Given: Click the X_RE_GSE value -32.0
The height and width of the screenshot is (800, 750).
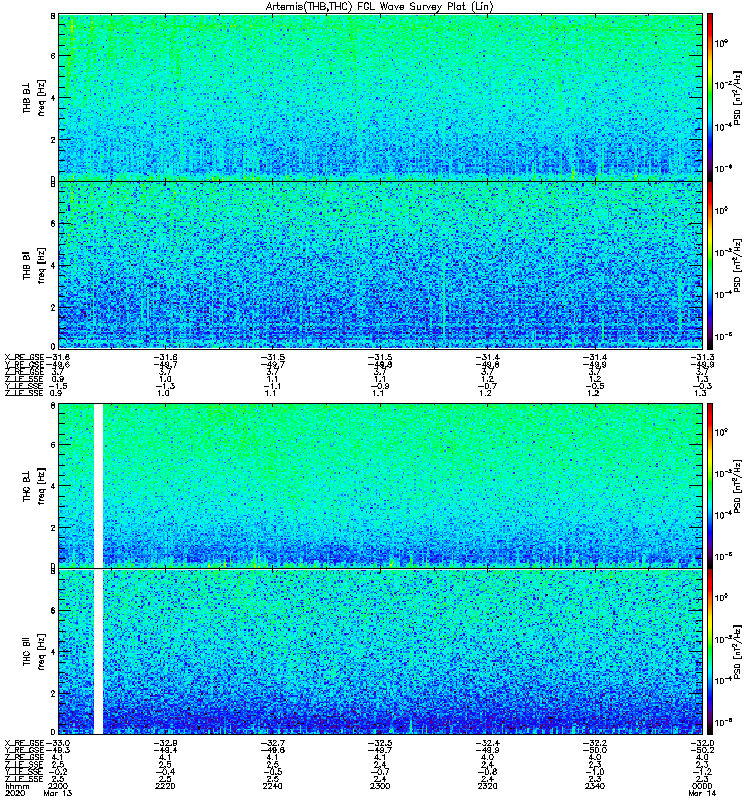Looking at the screenshot, I should coord(702,743).
